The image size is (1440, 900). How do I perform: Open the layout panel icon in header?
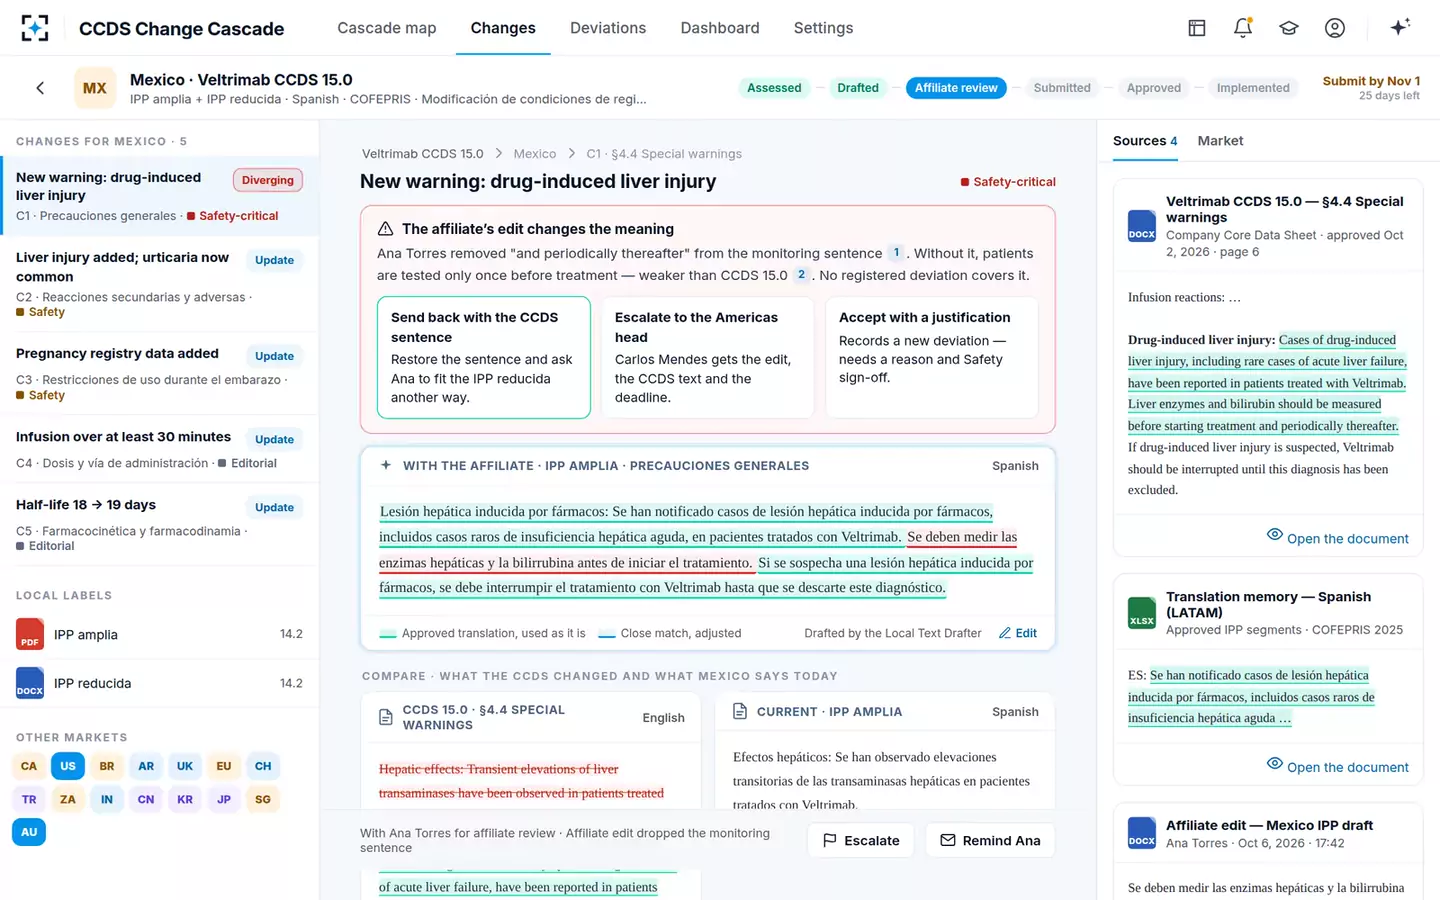[x=1197, y=28]
